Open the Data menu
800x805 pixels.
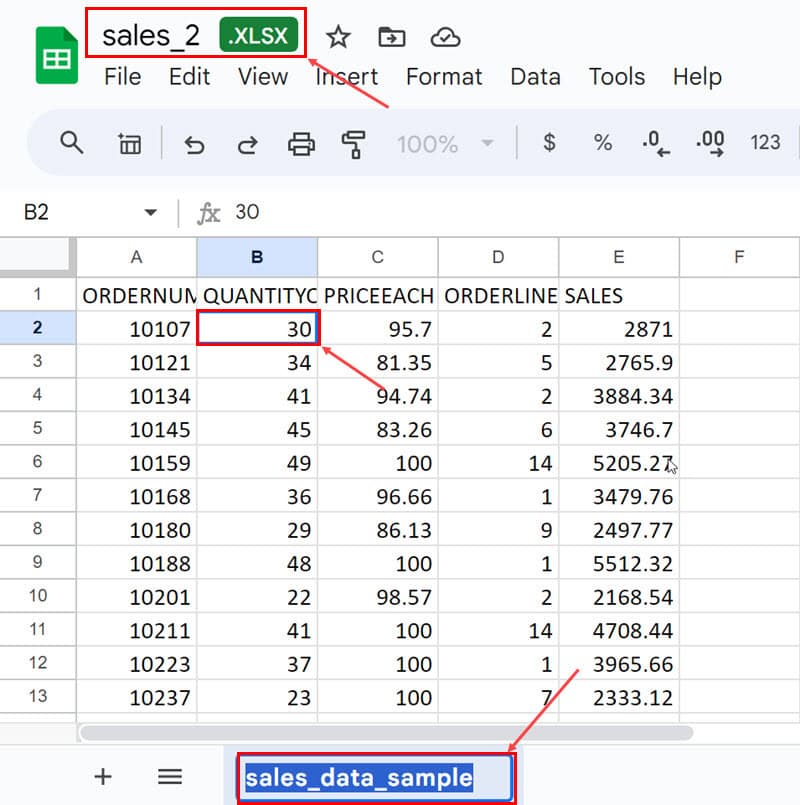tap(535, 77)
